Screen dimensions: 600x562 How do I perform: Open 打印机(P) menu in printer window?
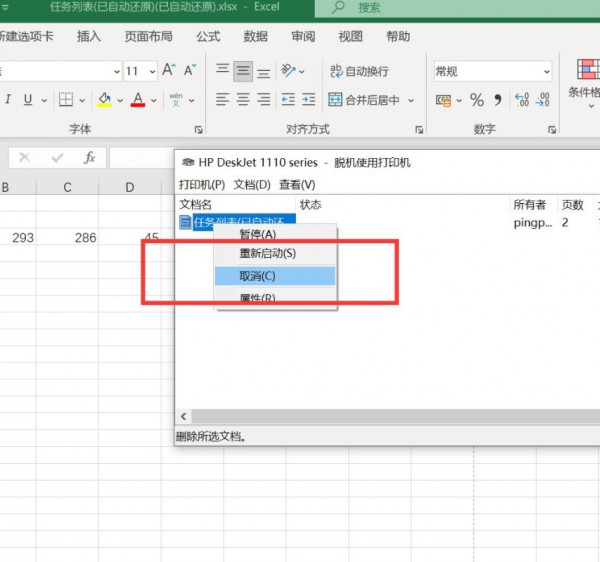pos(202,185)
